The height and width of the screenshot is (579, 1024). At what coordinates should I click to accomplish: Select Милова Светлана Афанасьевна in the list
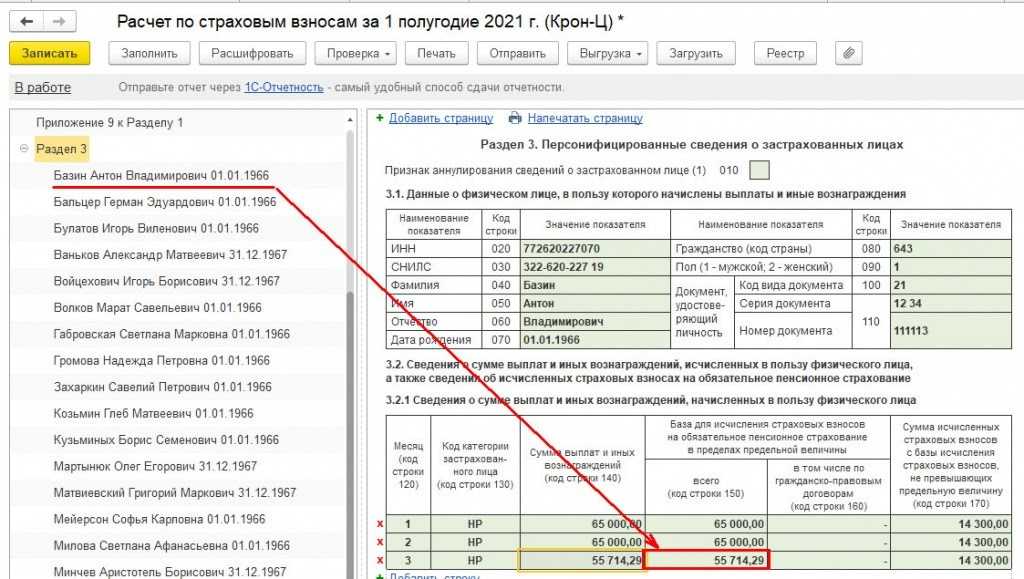click(x=172, y=546)
